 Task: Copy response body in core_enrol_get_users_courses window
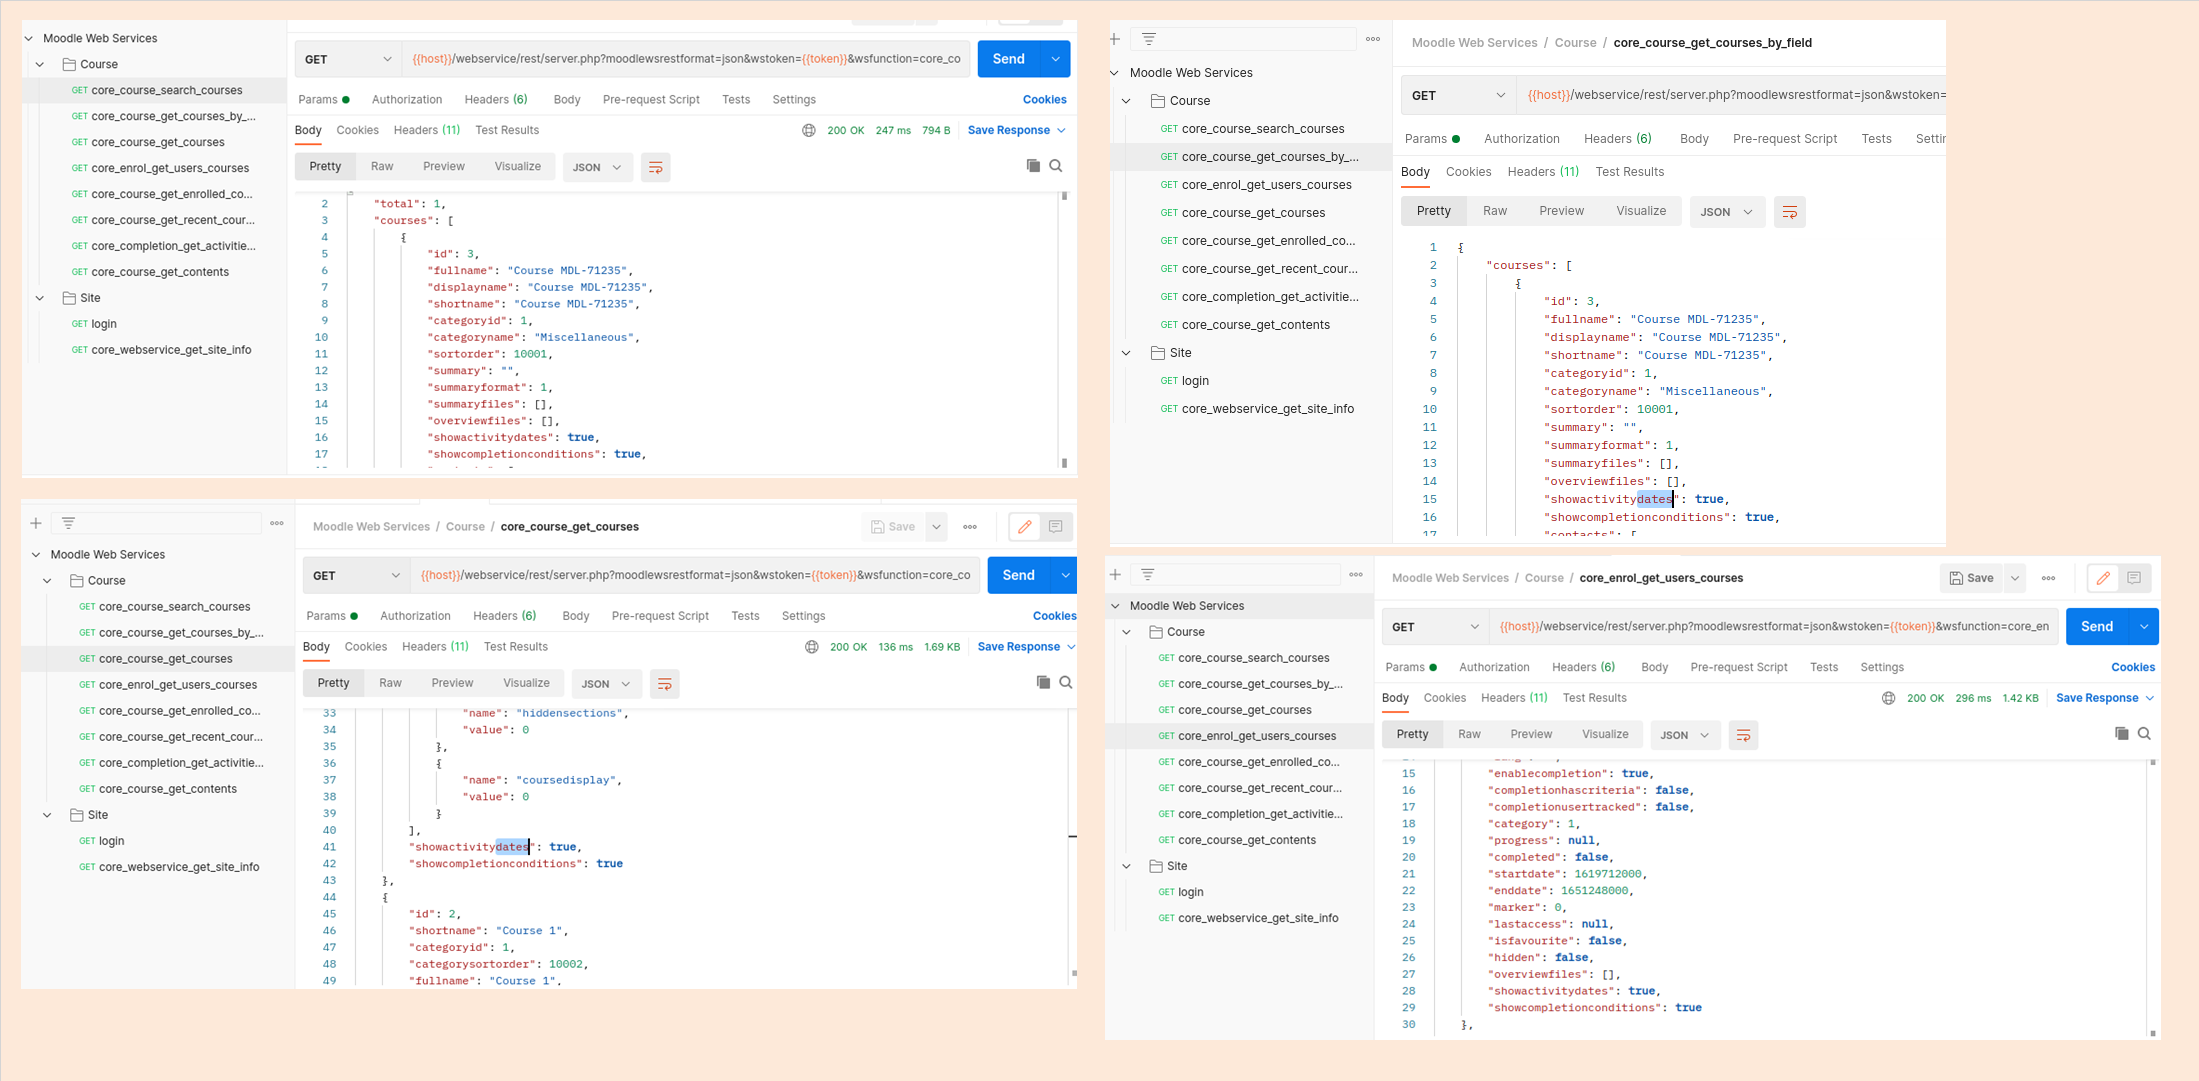pyautogui.click(x=2122, y=733)
